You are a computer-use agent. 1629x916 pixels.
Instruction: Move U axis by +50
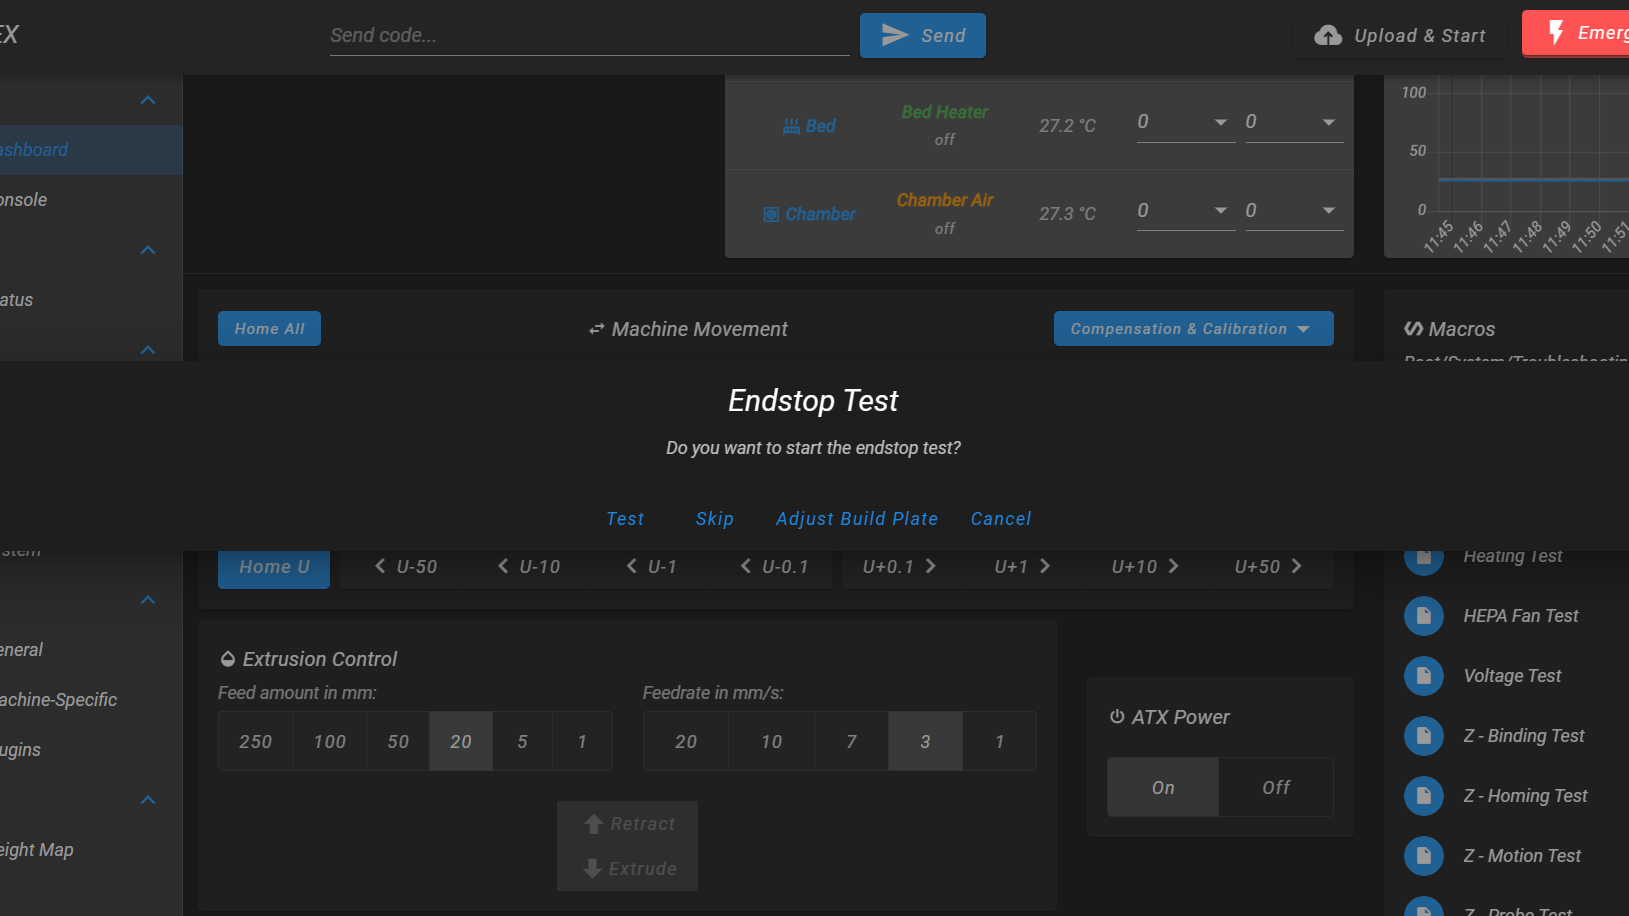[1268, 567]
